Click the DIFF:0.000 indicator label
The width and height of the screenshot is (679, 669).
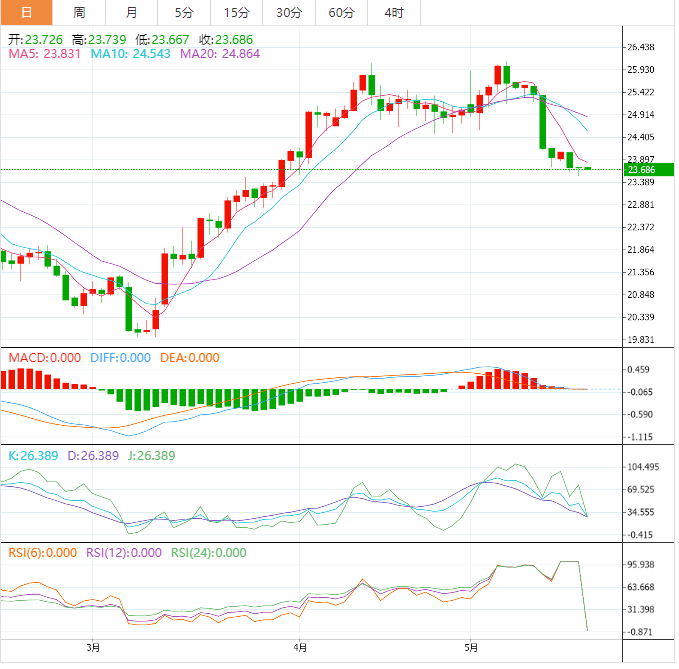[120, 358]
